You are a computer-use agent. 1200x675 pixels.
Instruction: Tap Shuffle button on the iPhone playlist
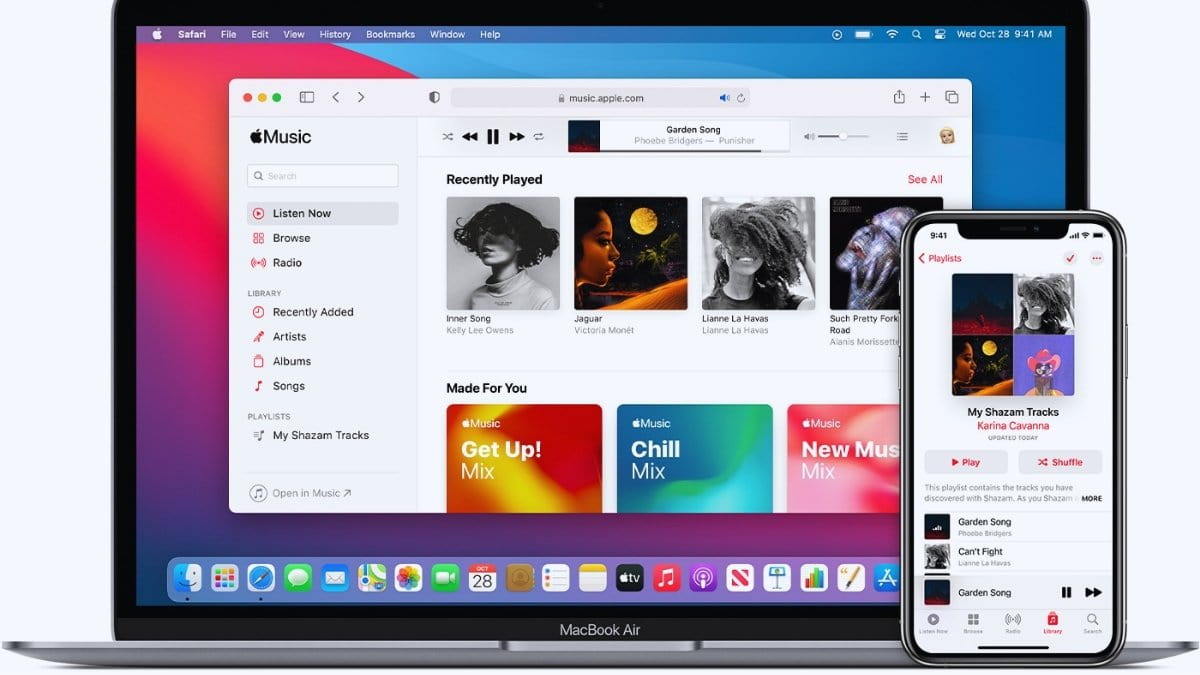[x=1060, y=462]
